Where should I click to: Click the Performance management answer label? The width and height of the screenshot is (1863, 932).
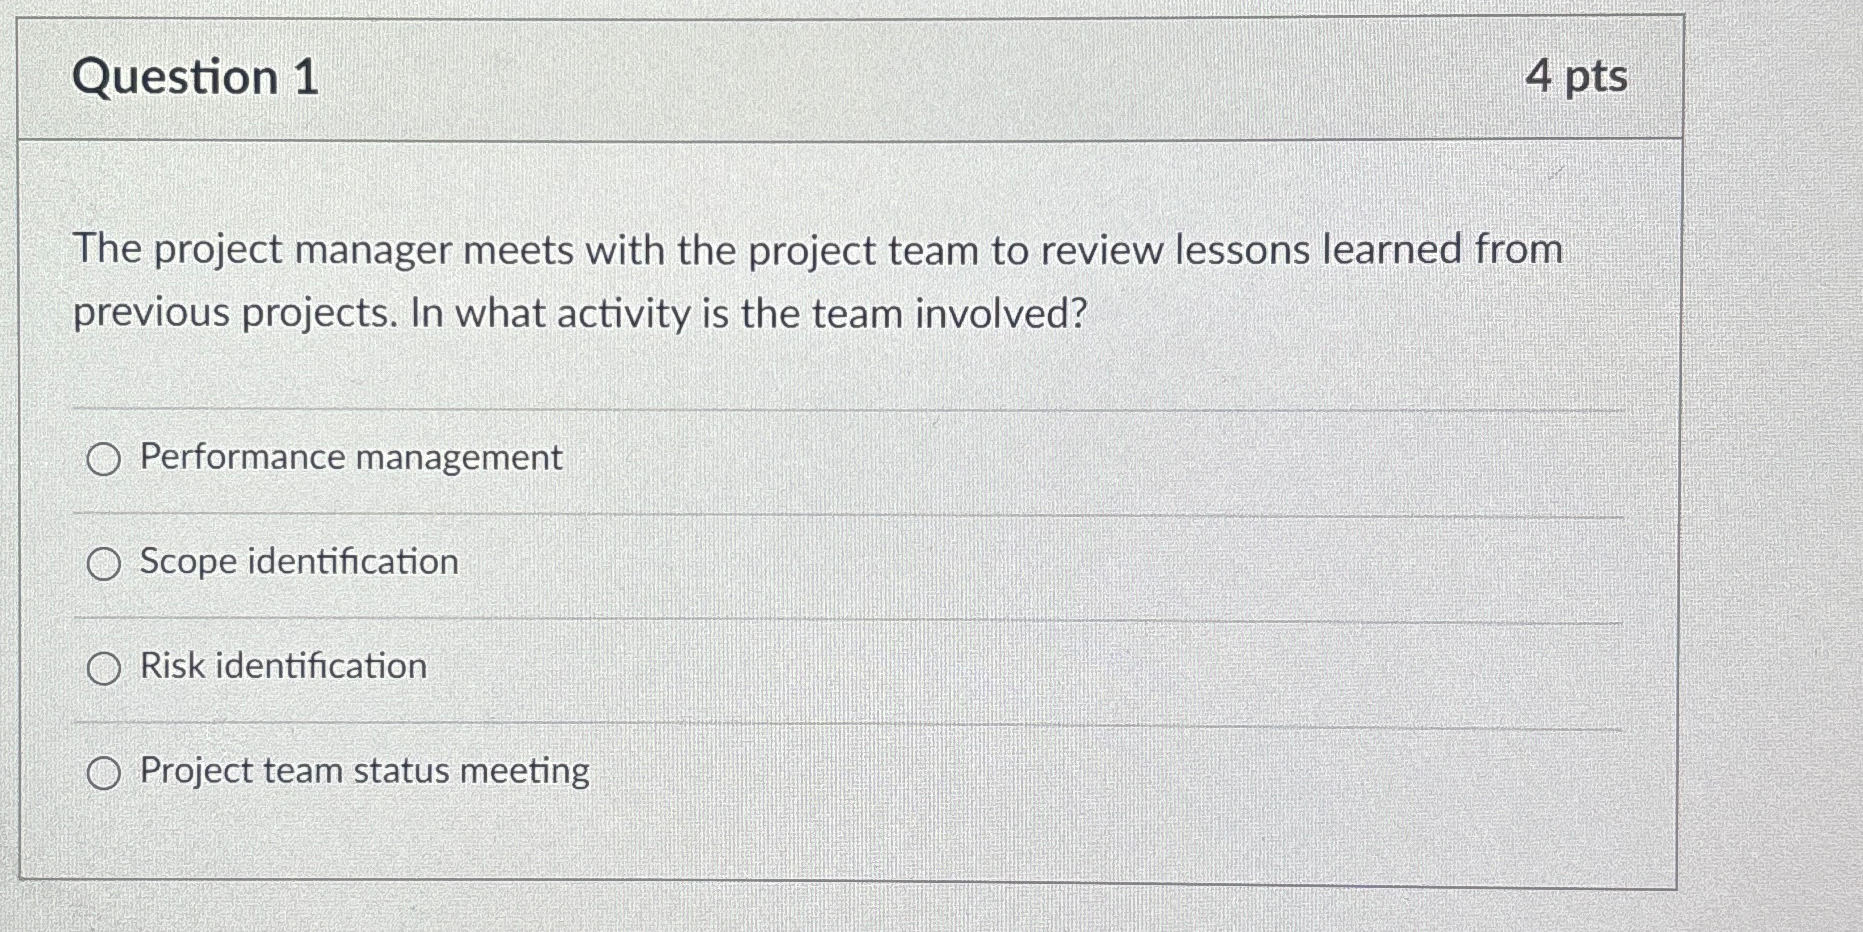(x=350, y=457)
